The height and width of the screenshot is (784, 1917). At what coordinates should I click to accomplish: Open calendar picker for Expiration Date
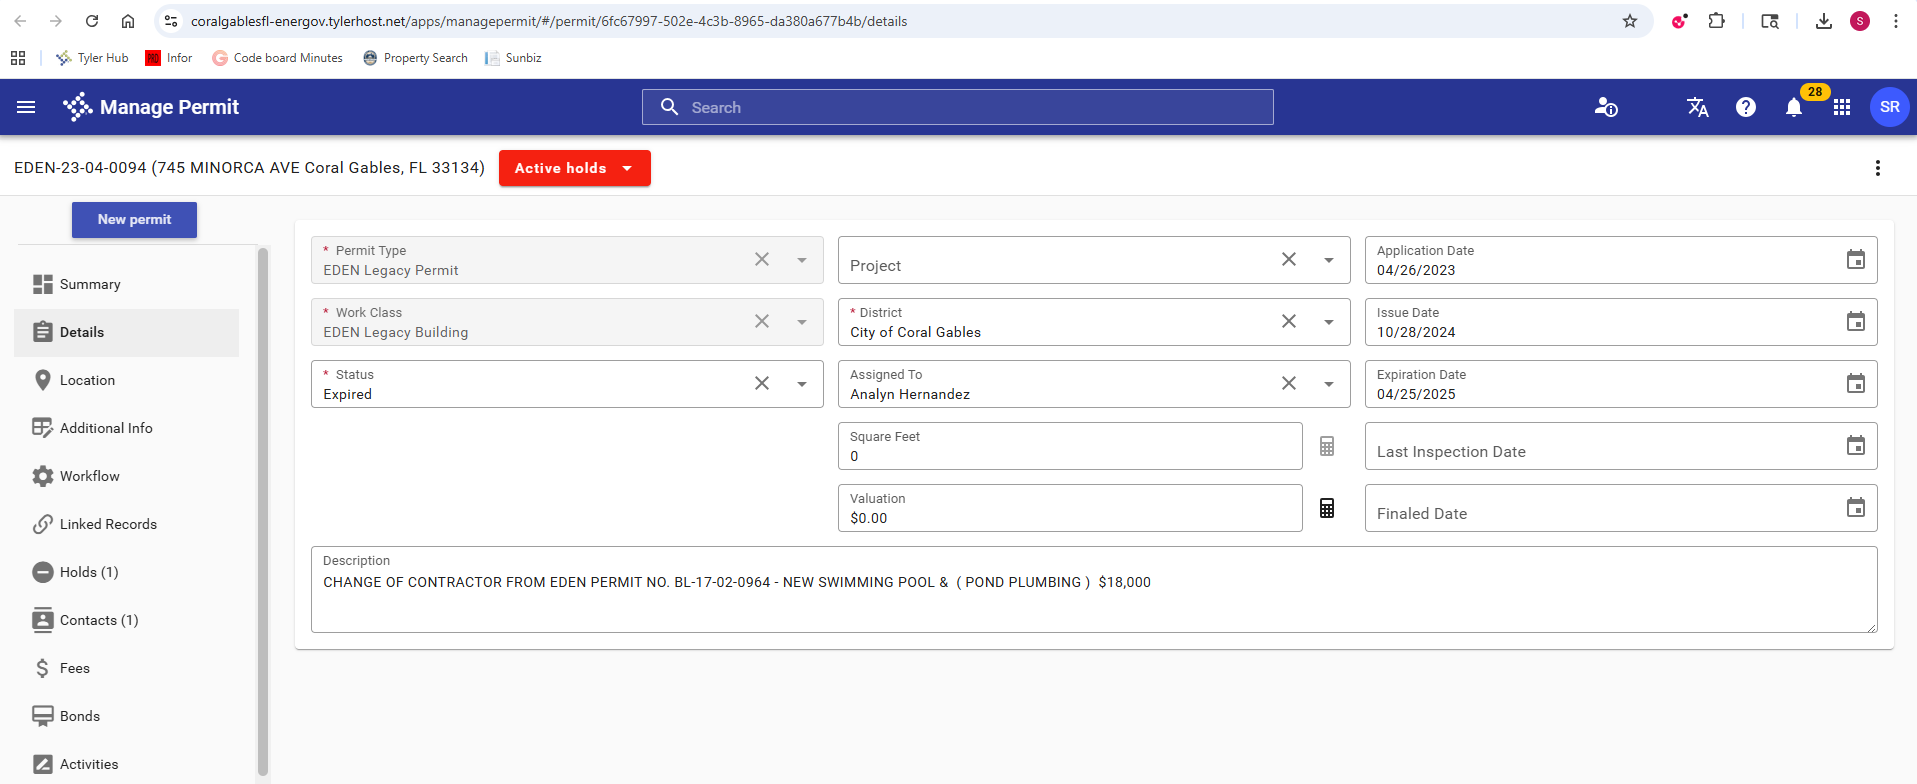pyautogui.click(x=1855, y=384)
